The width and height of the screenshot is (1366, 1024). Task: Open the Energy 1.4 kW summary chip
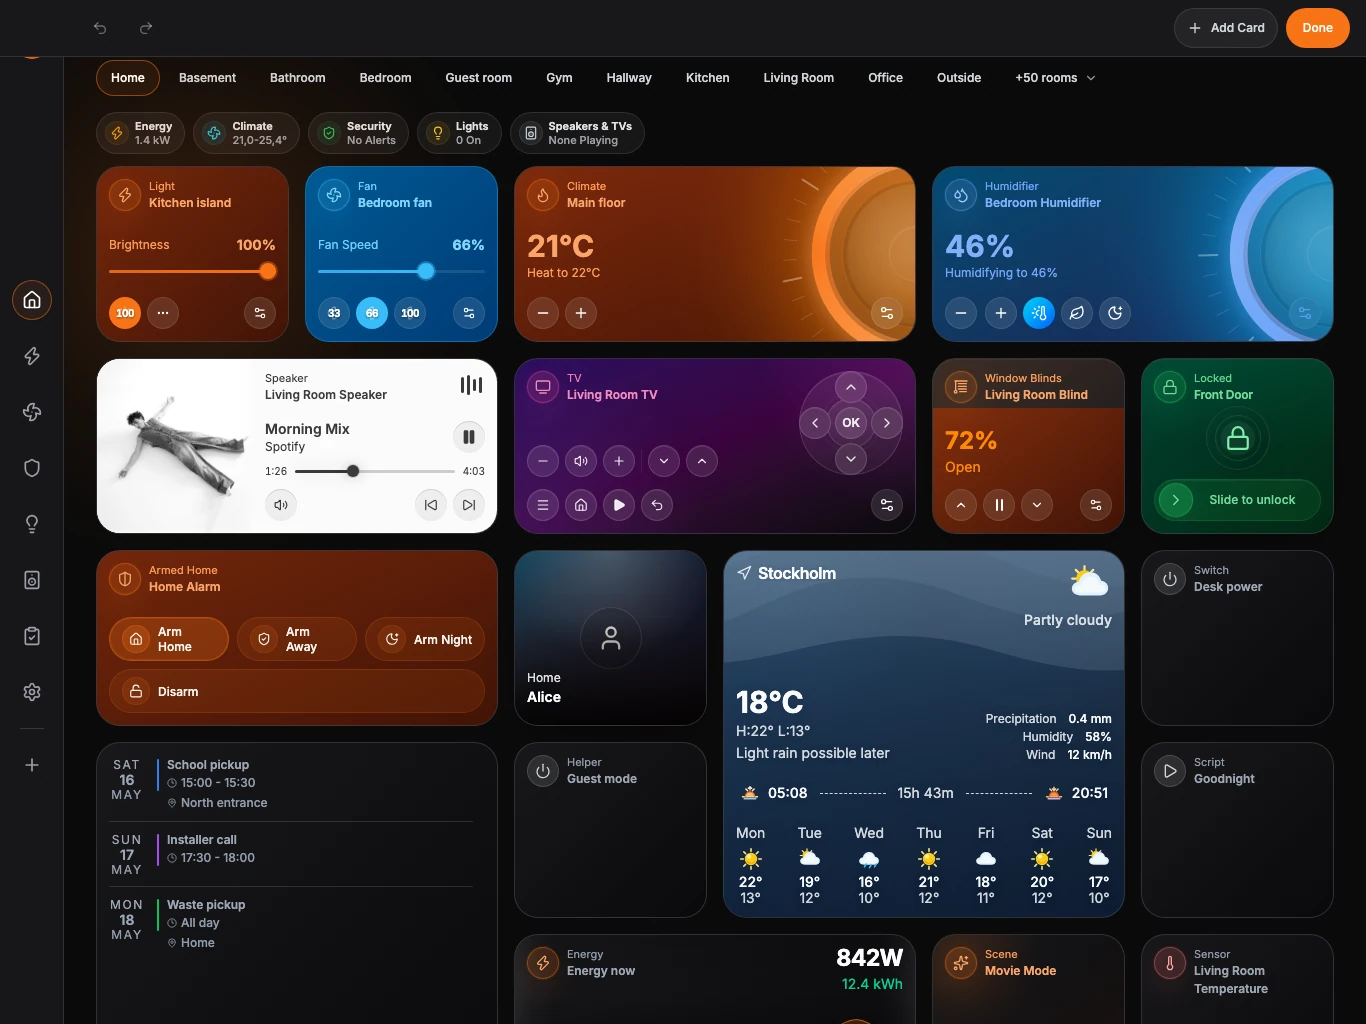point(141,133)
